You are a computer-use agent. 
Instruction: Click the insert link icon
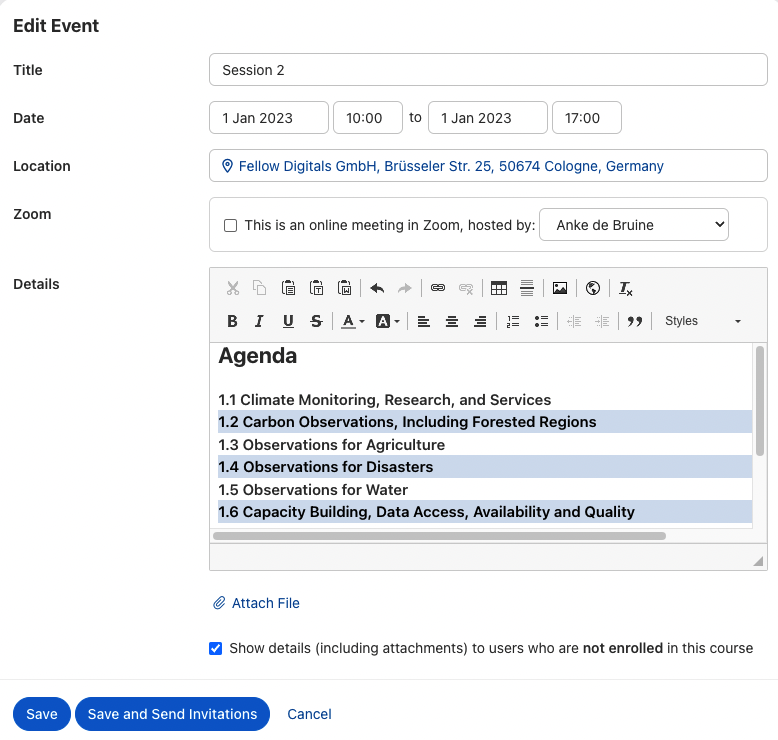tap(437, 288)
